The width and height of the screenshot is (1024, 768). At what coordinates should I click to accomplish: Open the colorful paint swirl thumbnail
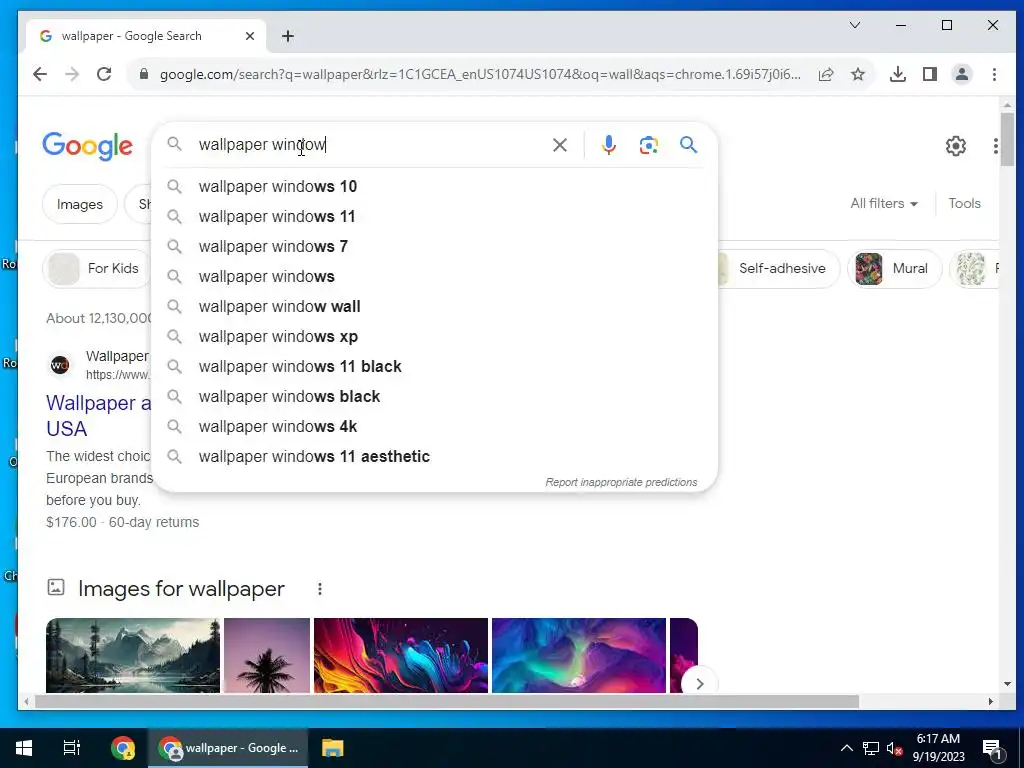pos(401,656)
